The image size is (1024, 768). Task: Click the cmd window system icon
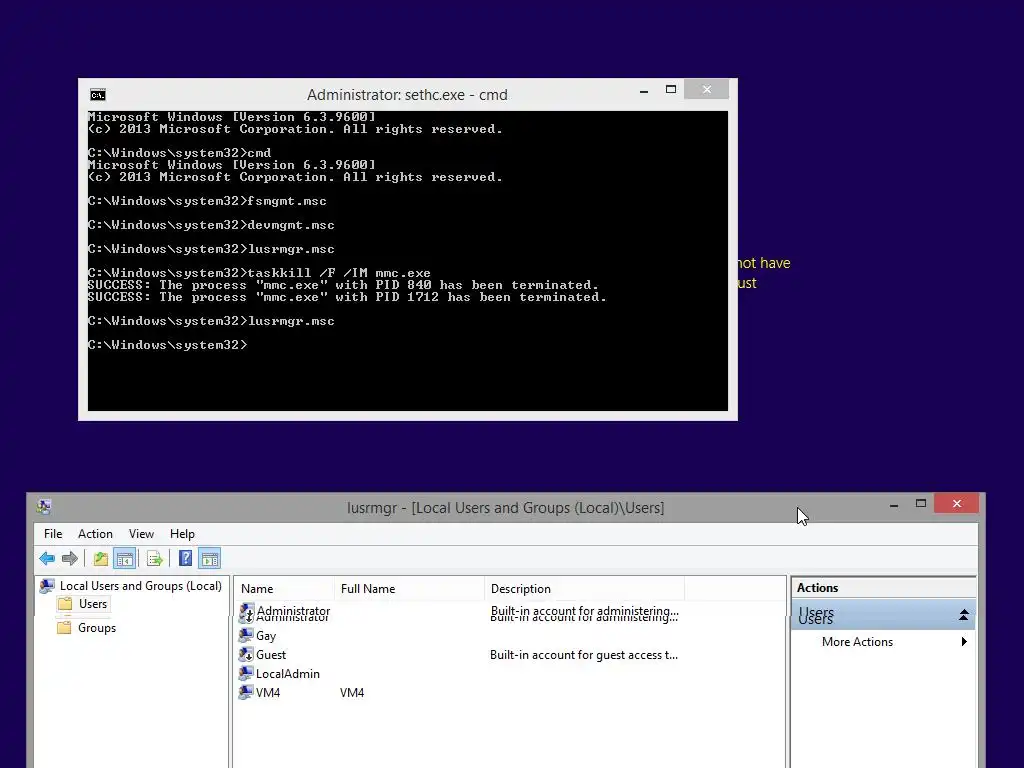(x=98, y=95)
